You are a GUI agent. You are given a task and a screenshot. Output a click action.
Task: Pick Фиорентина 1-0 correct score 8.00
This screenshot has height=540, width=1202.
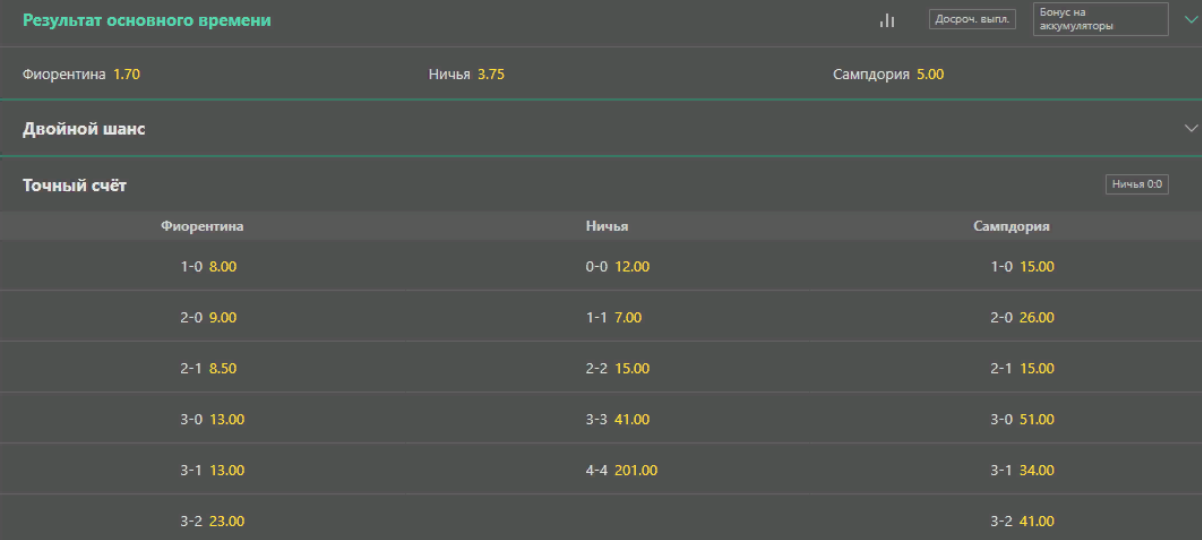pyautogui.click(x=202, y=266)
